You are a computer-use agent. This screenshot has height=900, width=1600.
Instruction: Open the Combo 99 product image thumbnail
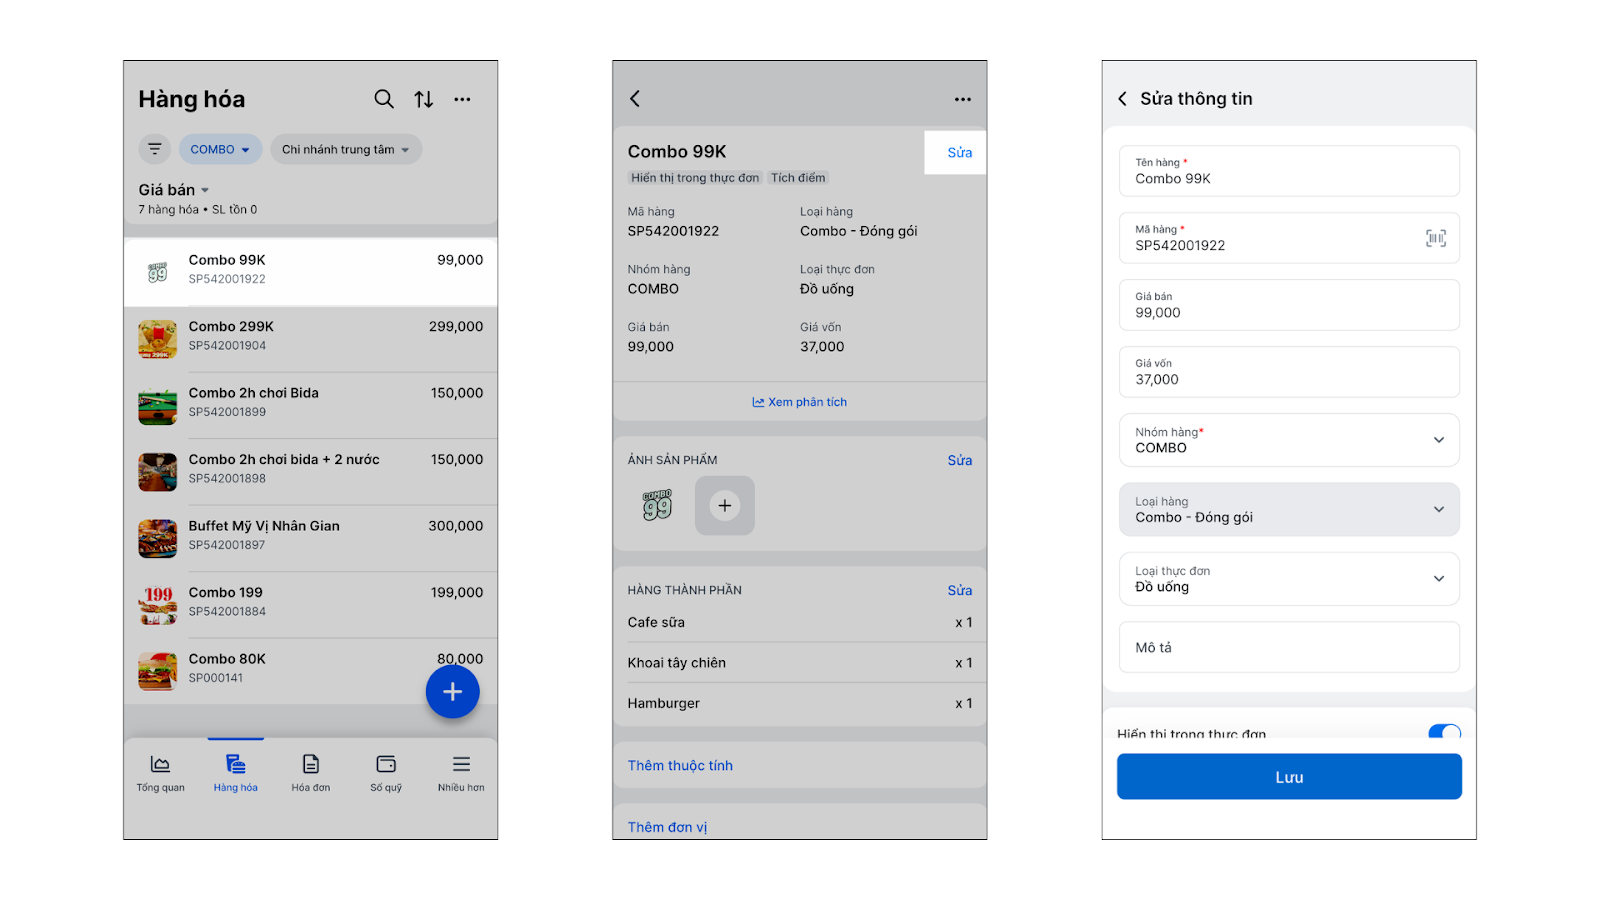pyautogui.click(x=658, y=505)
